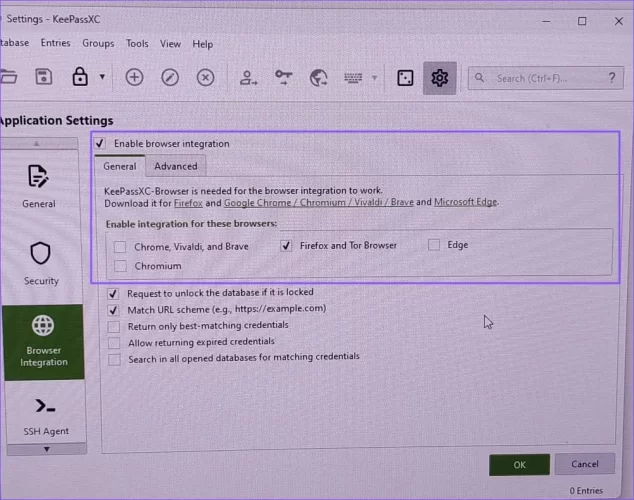Uncheck Enable browser integration

point(100,144)
